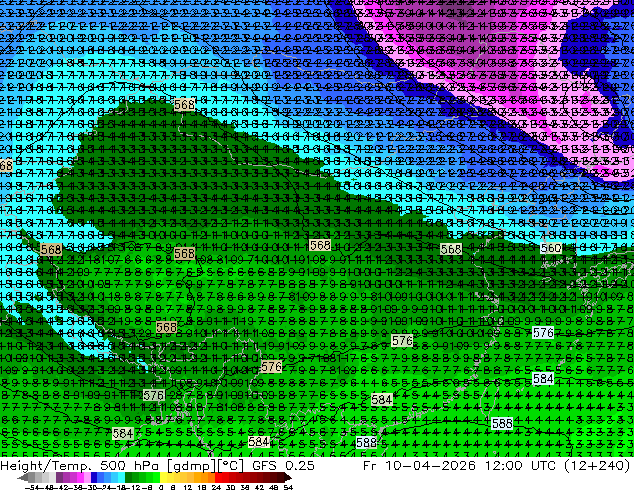
Task: Click the '24' legend scale value
Action: pos(216,487)
